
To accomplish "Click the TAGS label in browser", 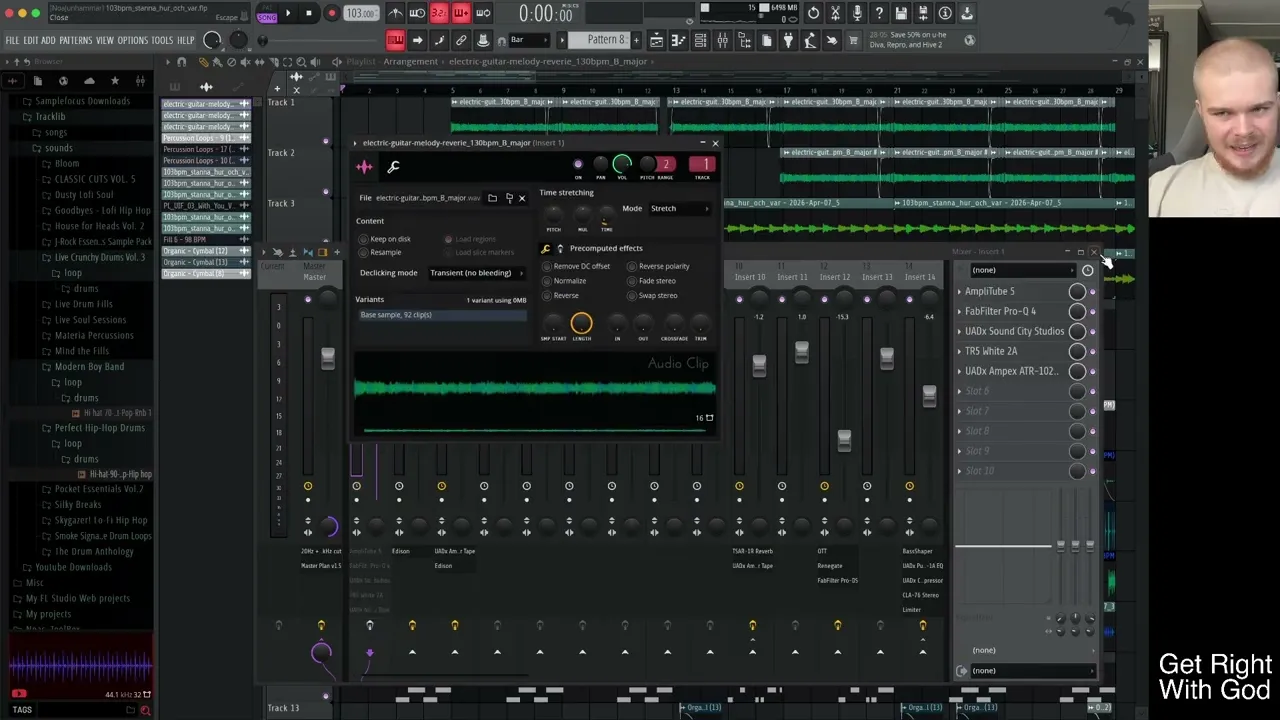I will tap(22, 710).
